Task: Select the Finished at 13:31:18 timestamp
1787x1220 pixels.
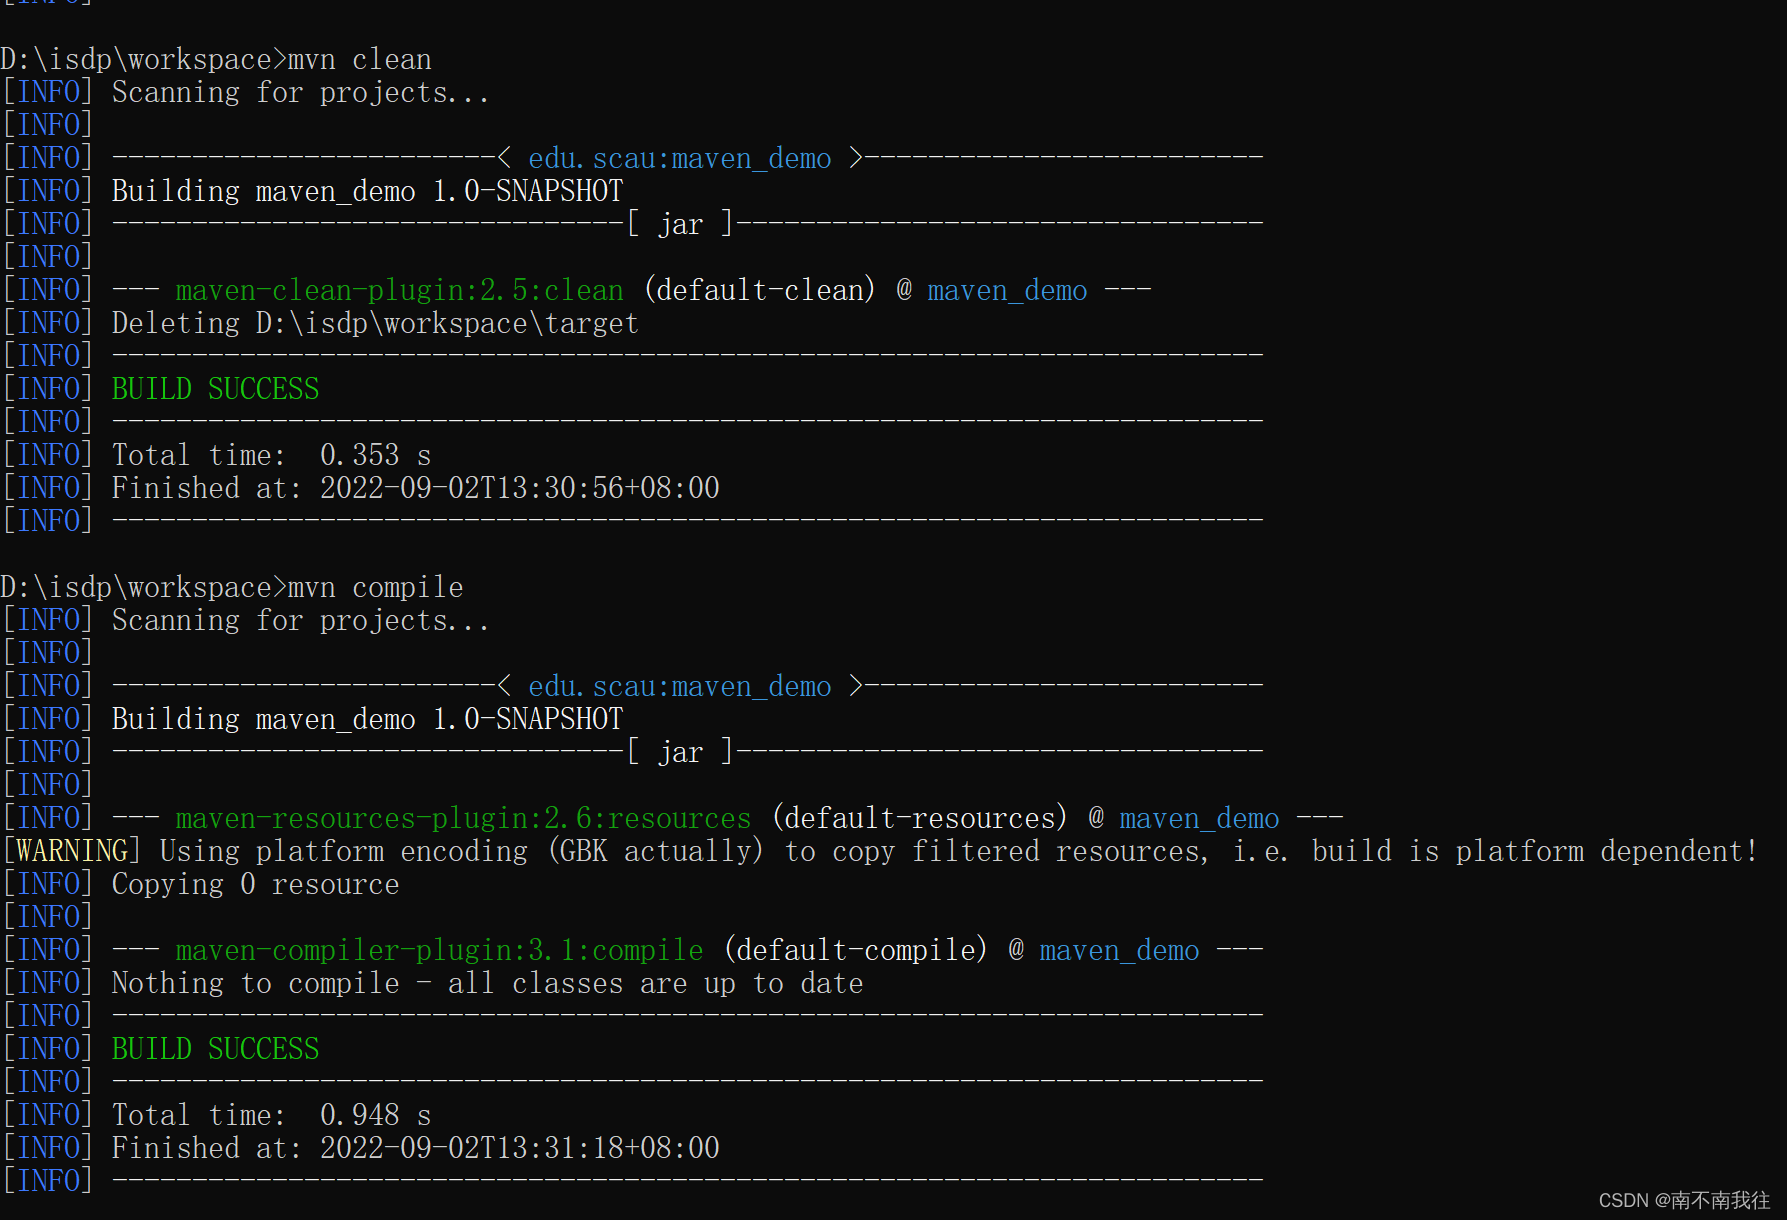Action: (518, 1147)
